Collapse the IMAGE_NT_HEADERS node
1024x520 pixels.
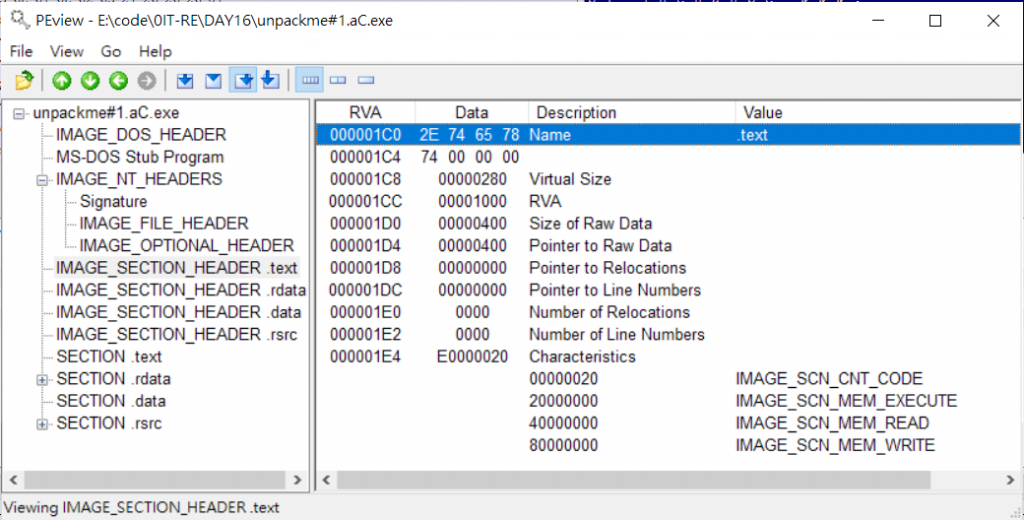(x=42, y=180)
